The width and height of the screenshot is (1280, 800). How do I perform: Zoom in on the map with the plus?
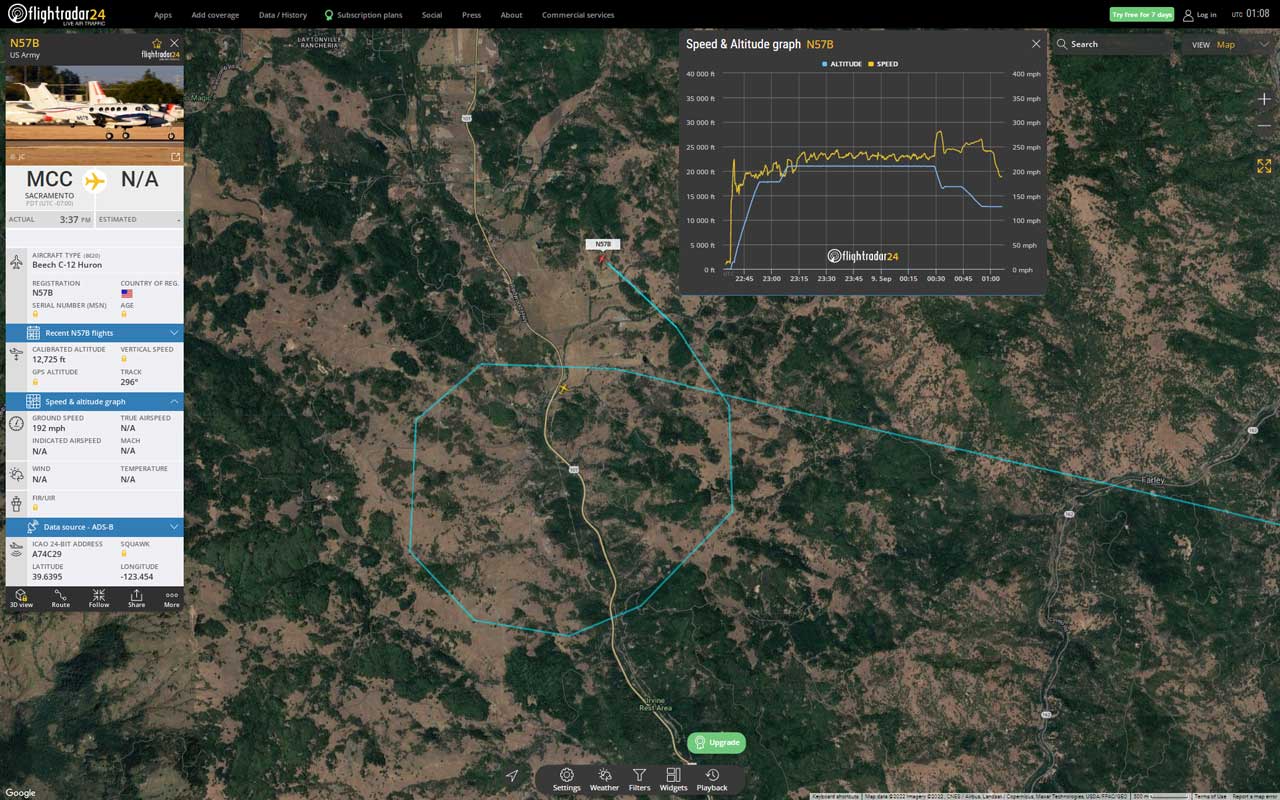(x=1264, y=99)
